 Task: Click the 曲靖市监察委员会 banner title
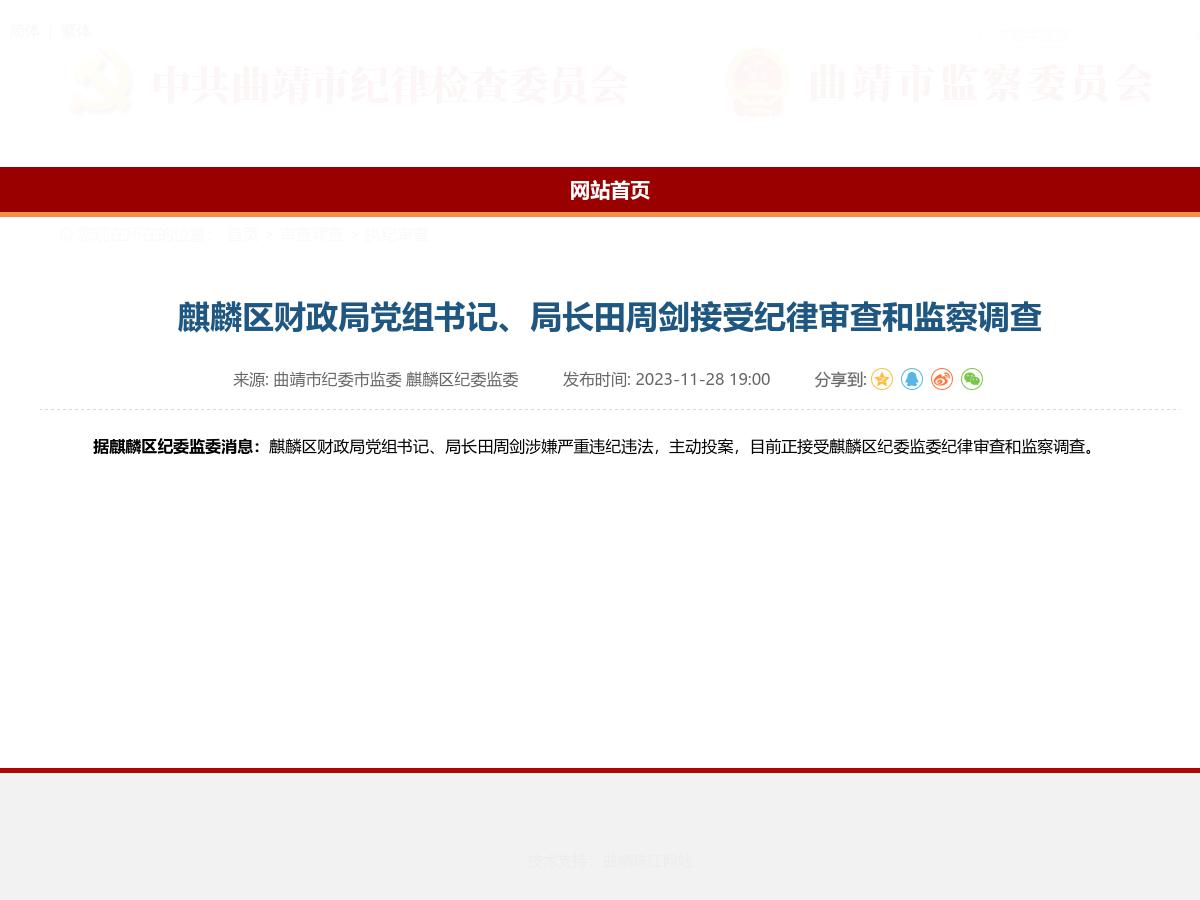coord(980,83)
